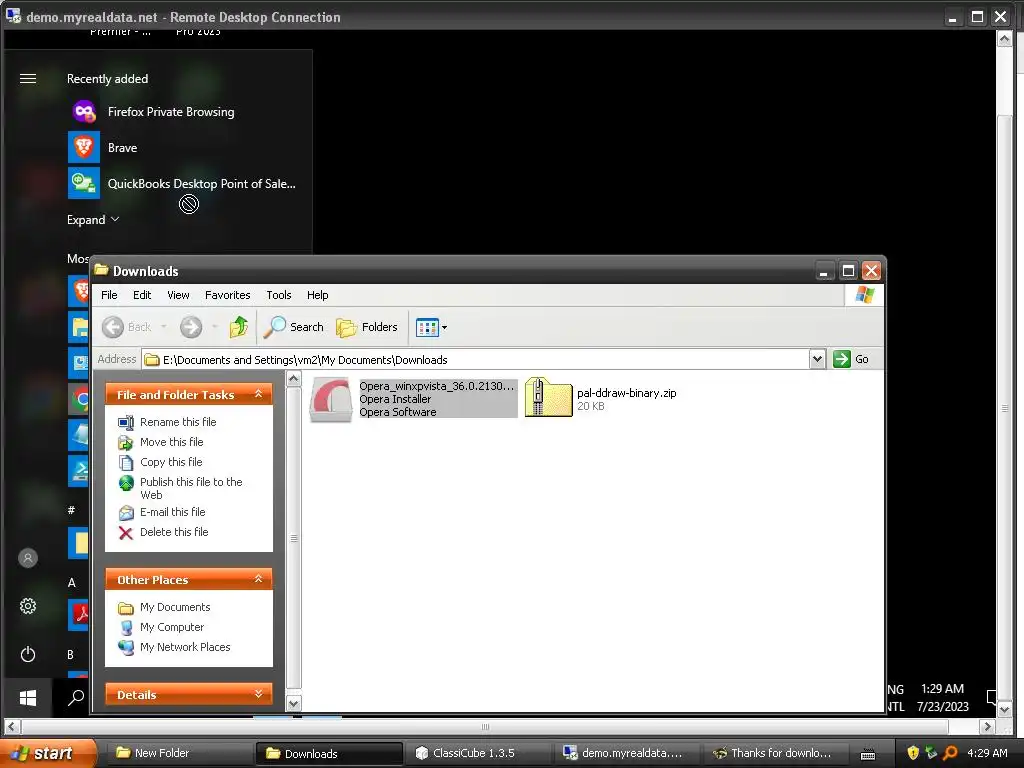Click the XP Start button
This screenshot has width=1024, height=768.
pyautogui.click(x=48, y=753)
